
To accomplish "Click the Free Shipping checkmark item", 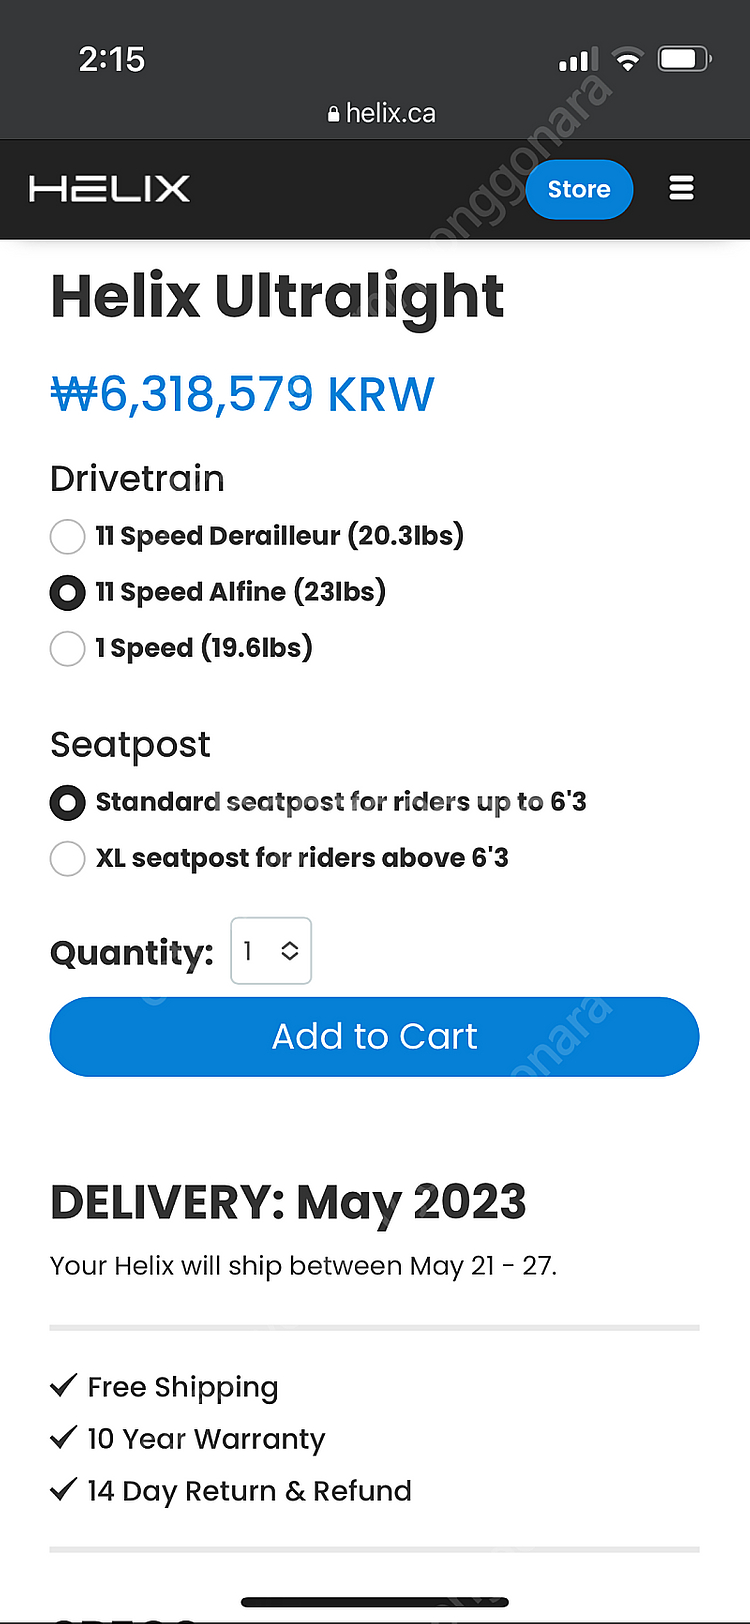I will [165, 1387].
